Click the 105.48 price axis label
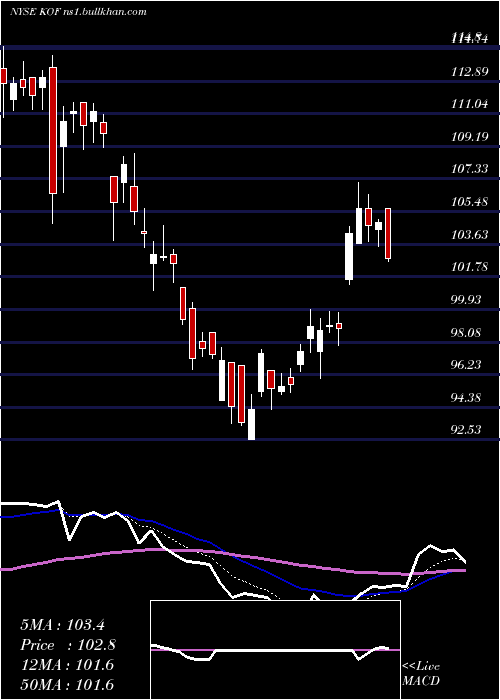 [x=470, y=202]
